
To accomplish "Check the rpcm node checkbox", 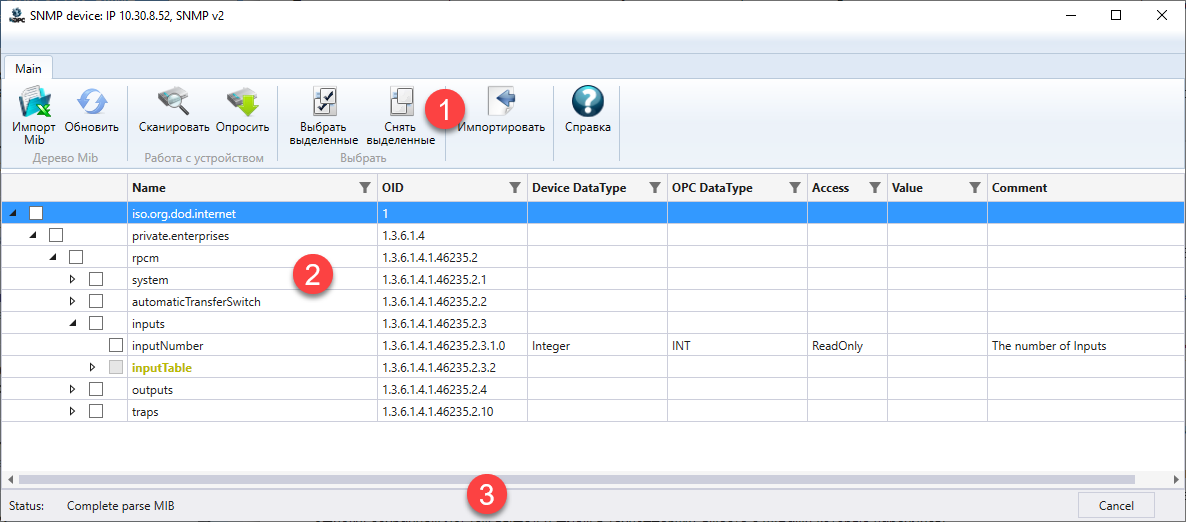I will click(76, 257).
